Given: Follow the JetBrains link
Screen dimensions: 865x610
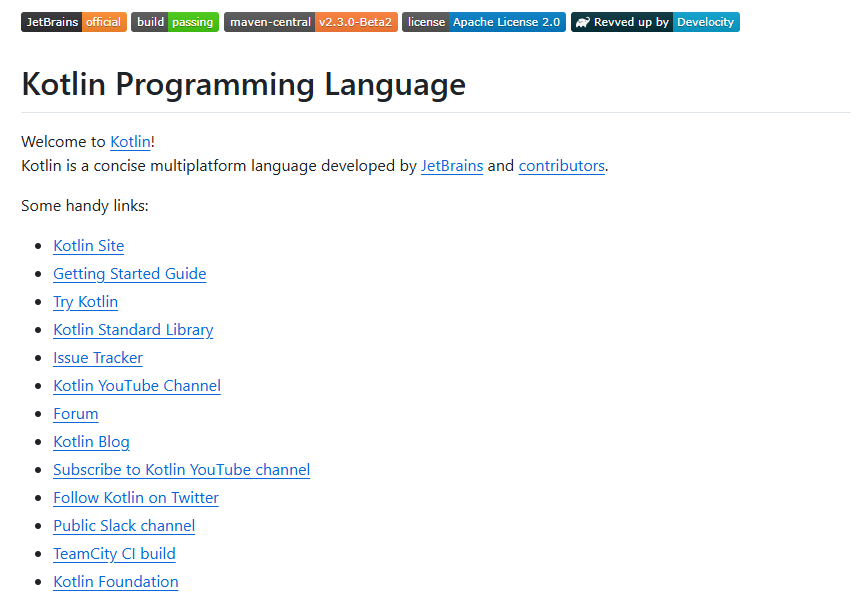Looking at the screenshot, I should (x=452, y=166).
